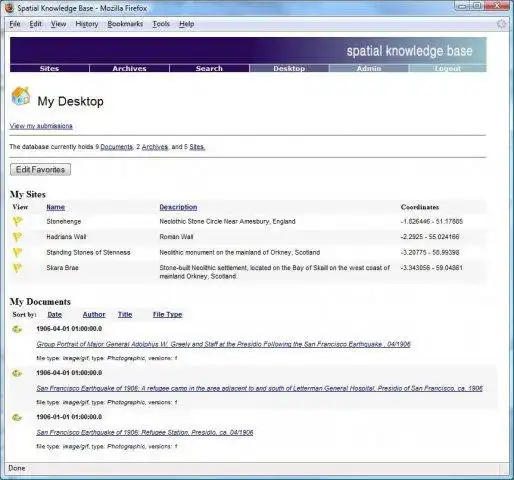514x480 pixels.
Task: Click the My Desktop house icon
Action: pos(21,96)
